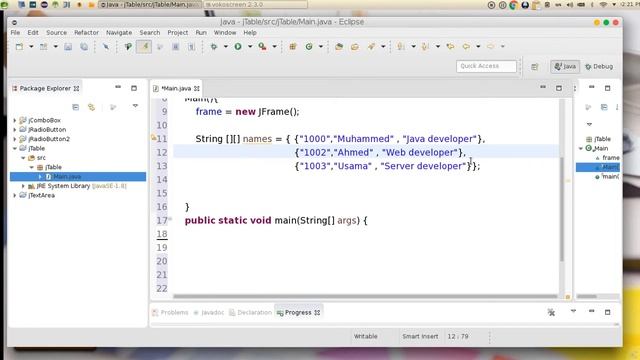Collapse the src folder
Screen dimensions: 640x360
[x=23, y=158]
